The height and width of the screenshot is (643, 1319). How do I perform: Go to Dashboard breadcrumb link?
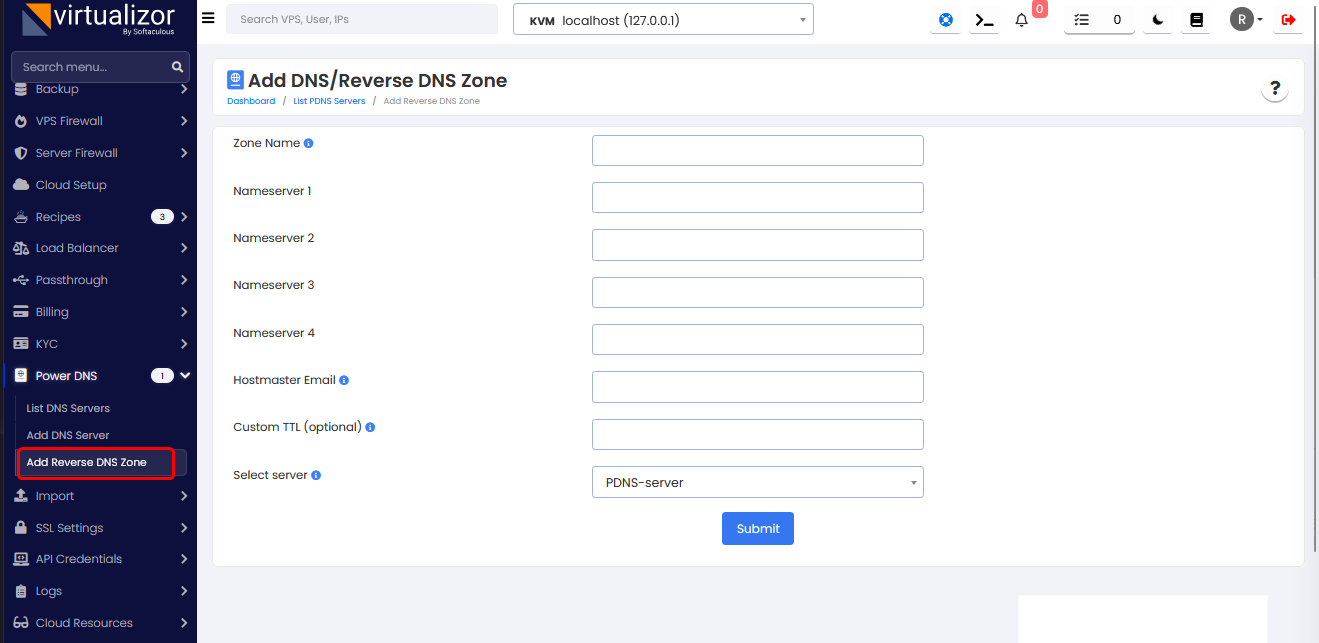(251, 101)
